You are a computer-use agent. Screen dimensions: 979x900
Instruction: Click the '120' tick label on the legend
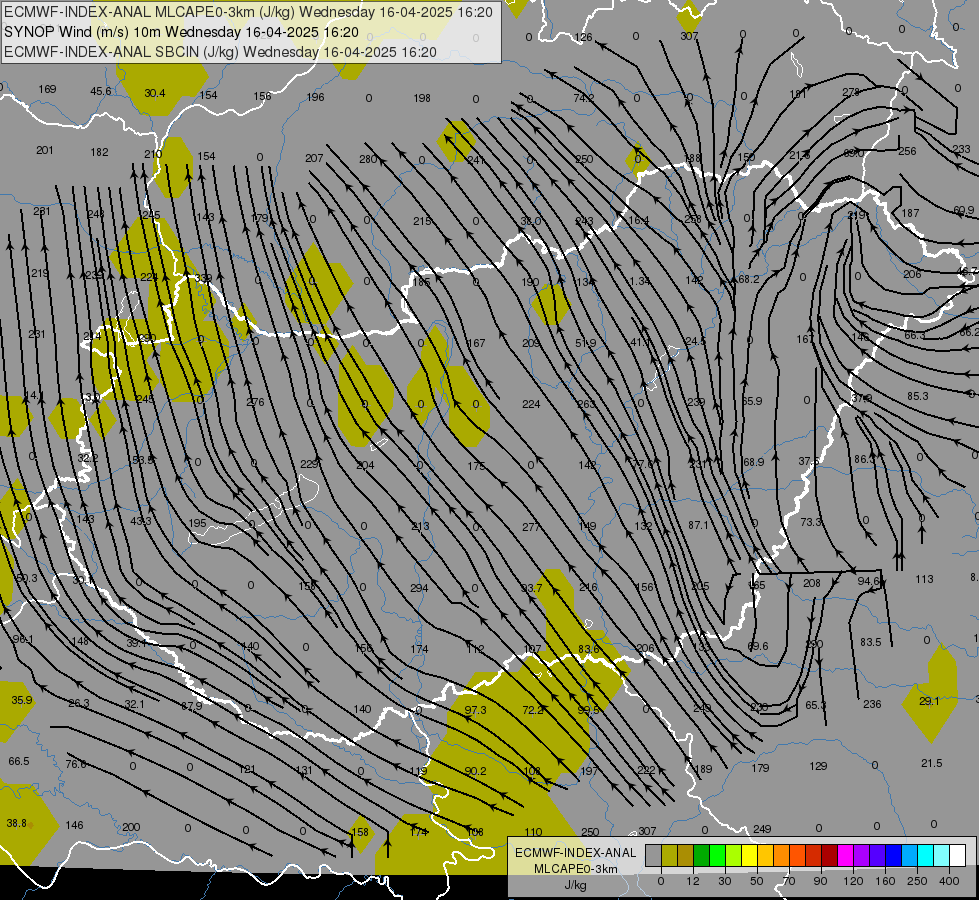(853, 881)
